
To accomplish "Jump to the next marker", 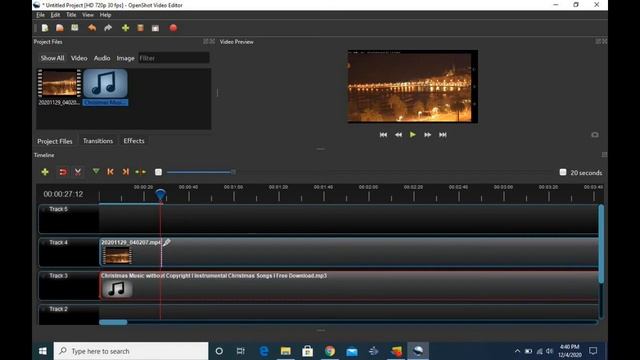I will coord(125,172).
